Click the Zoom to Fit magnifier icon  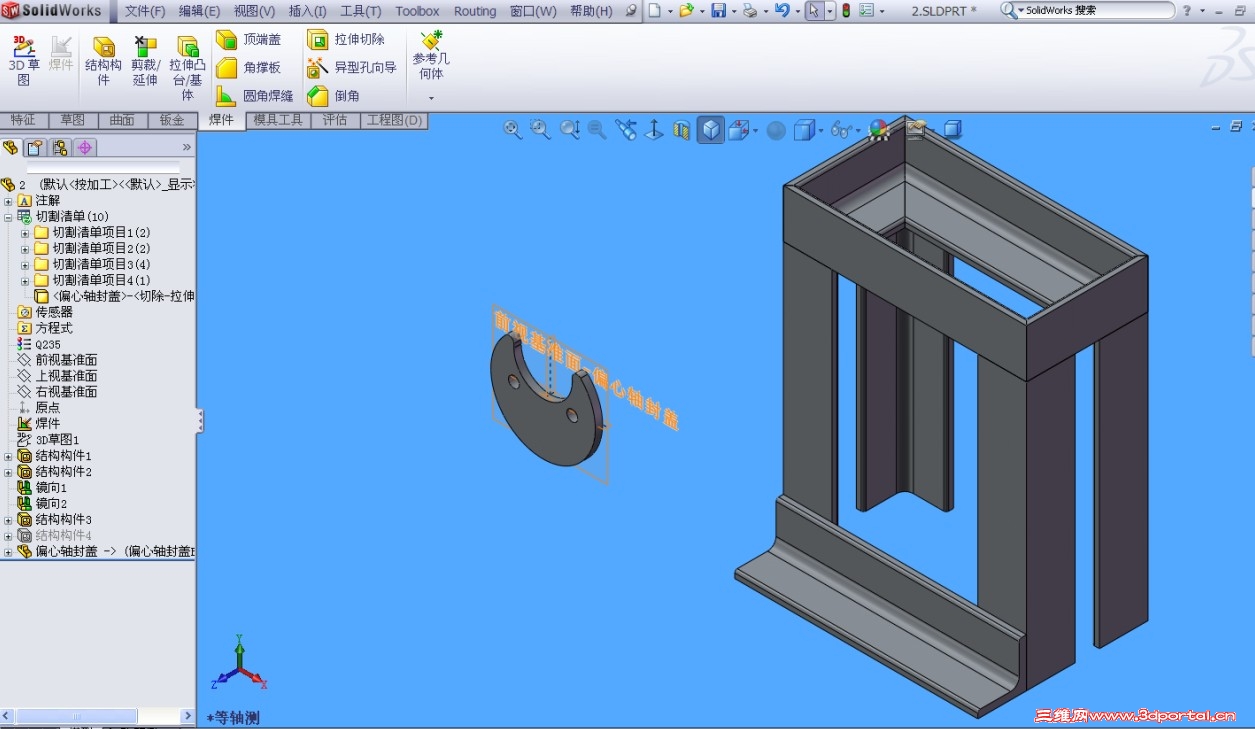[512, 130]
